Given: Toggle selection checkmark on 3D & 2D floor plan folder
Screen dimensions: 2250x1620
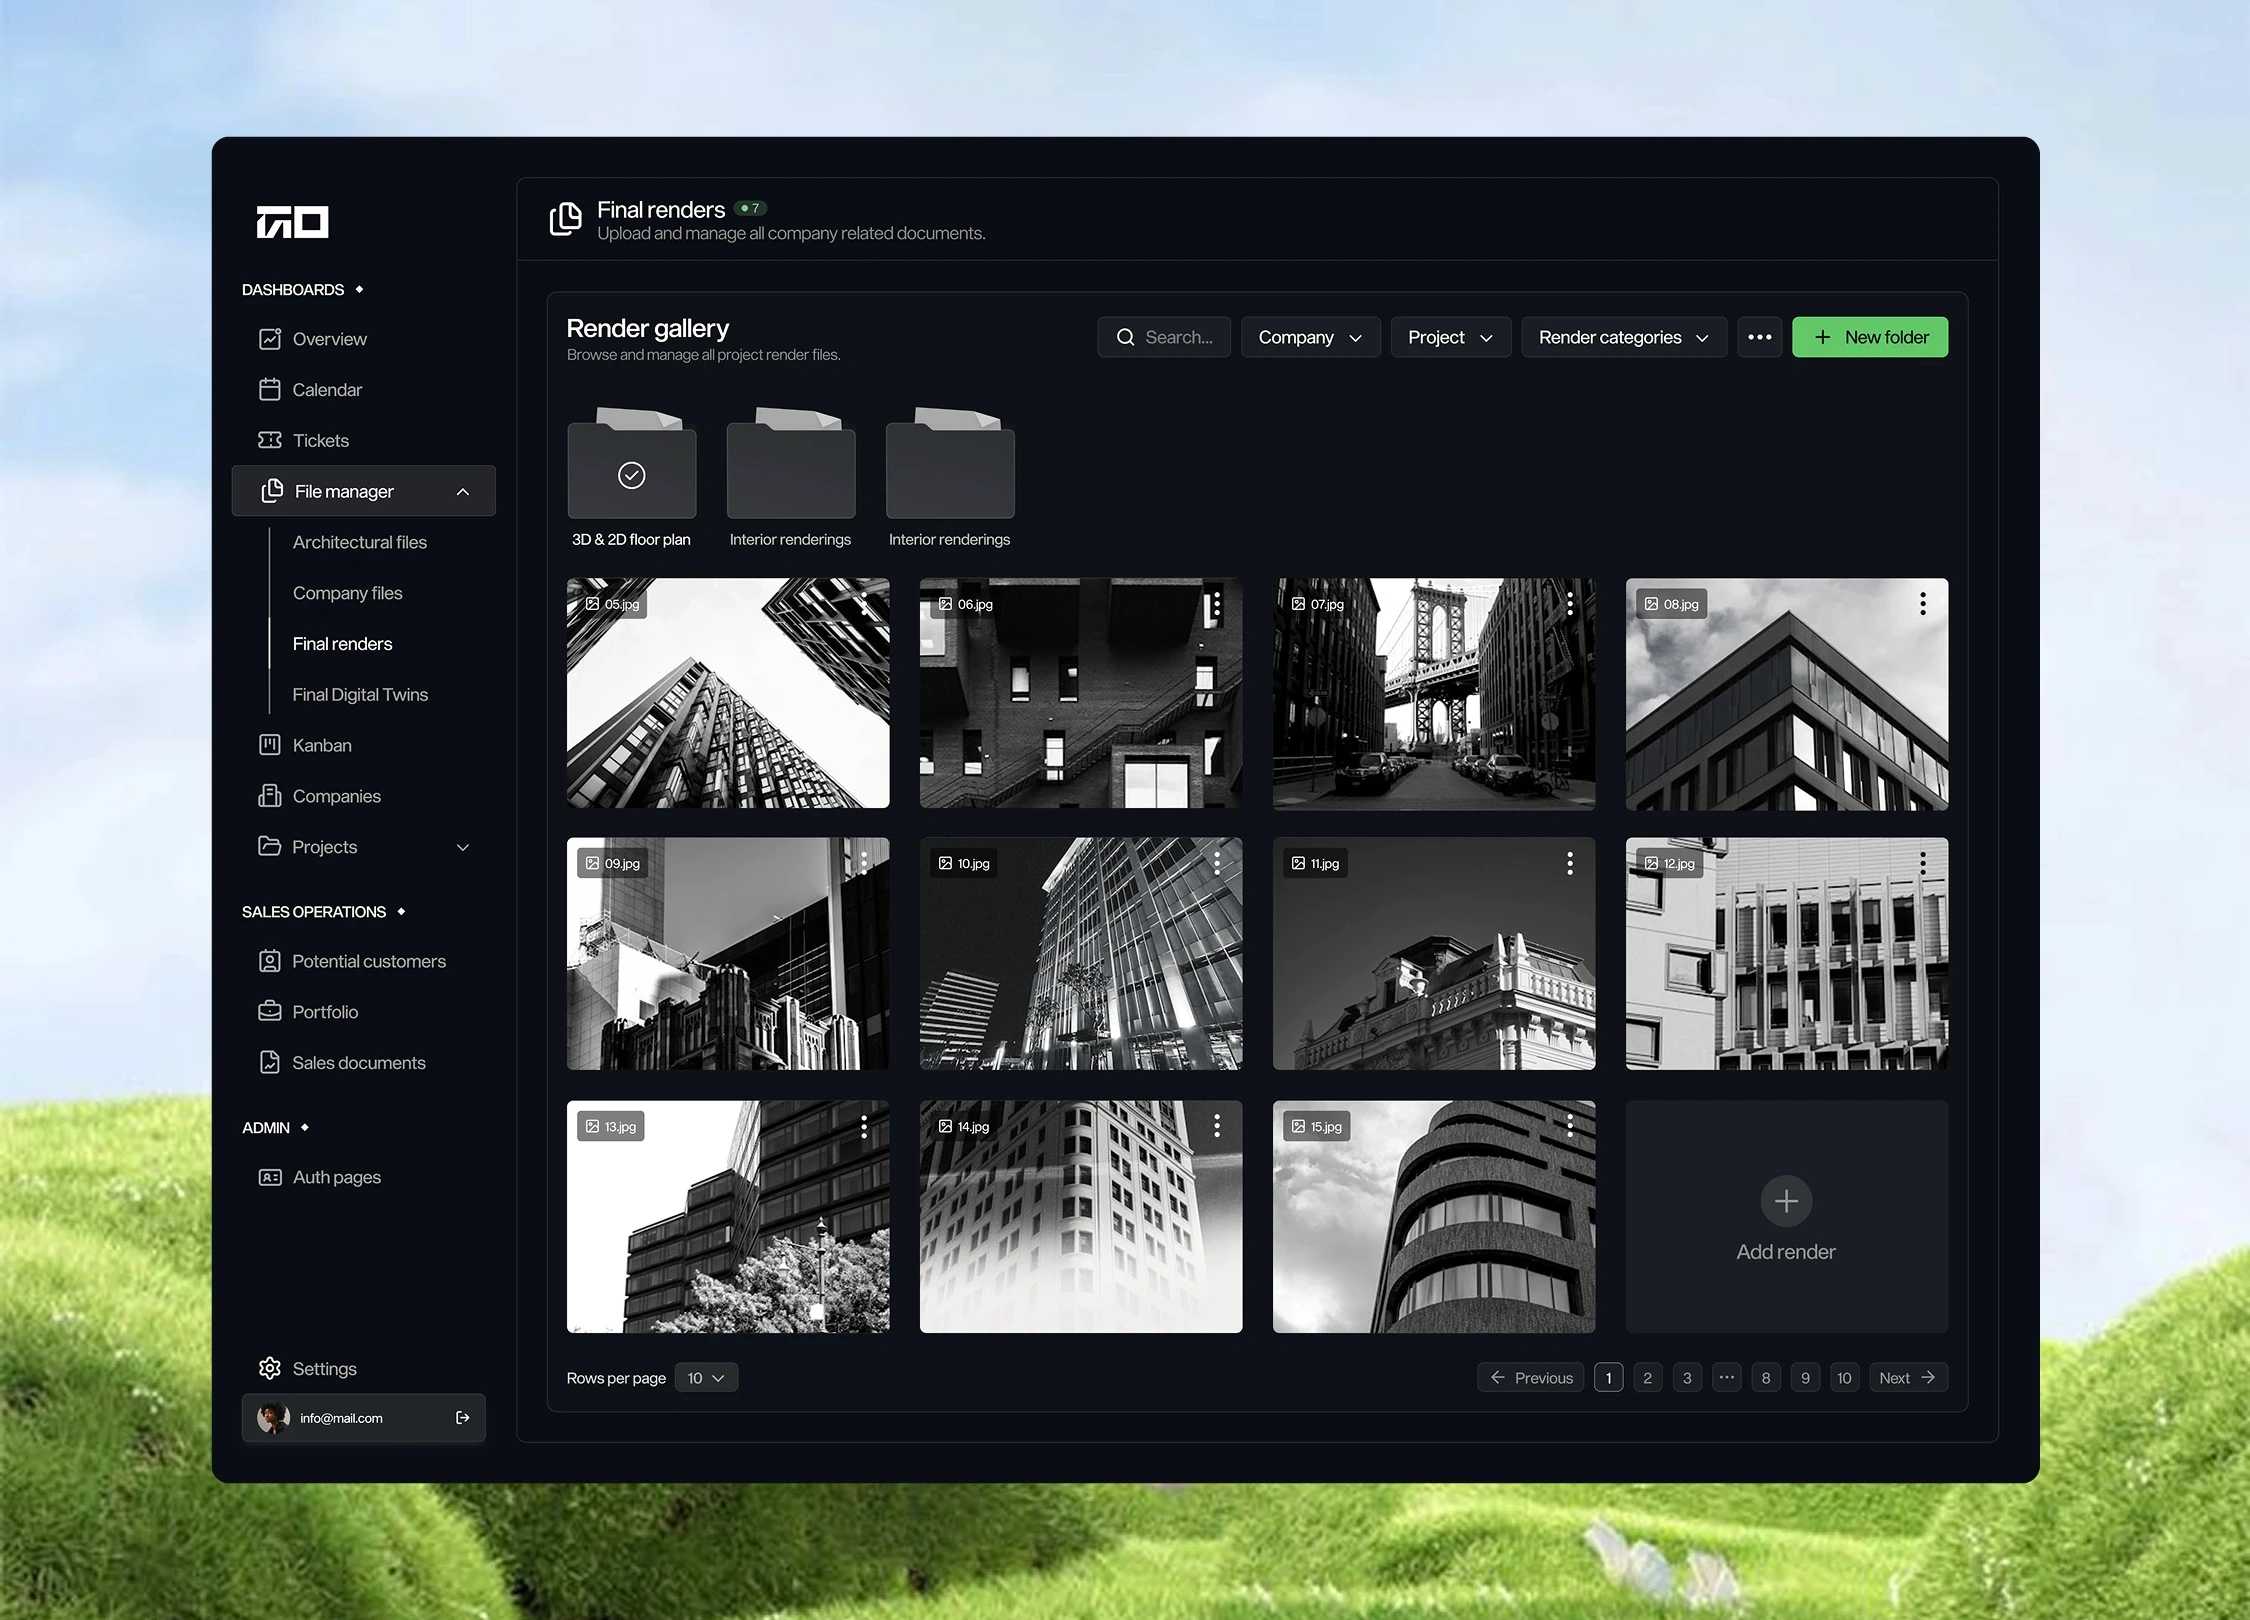Looking at the screenshot, I should coord(631,475).
